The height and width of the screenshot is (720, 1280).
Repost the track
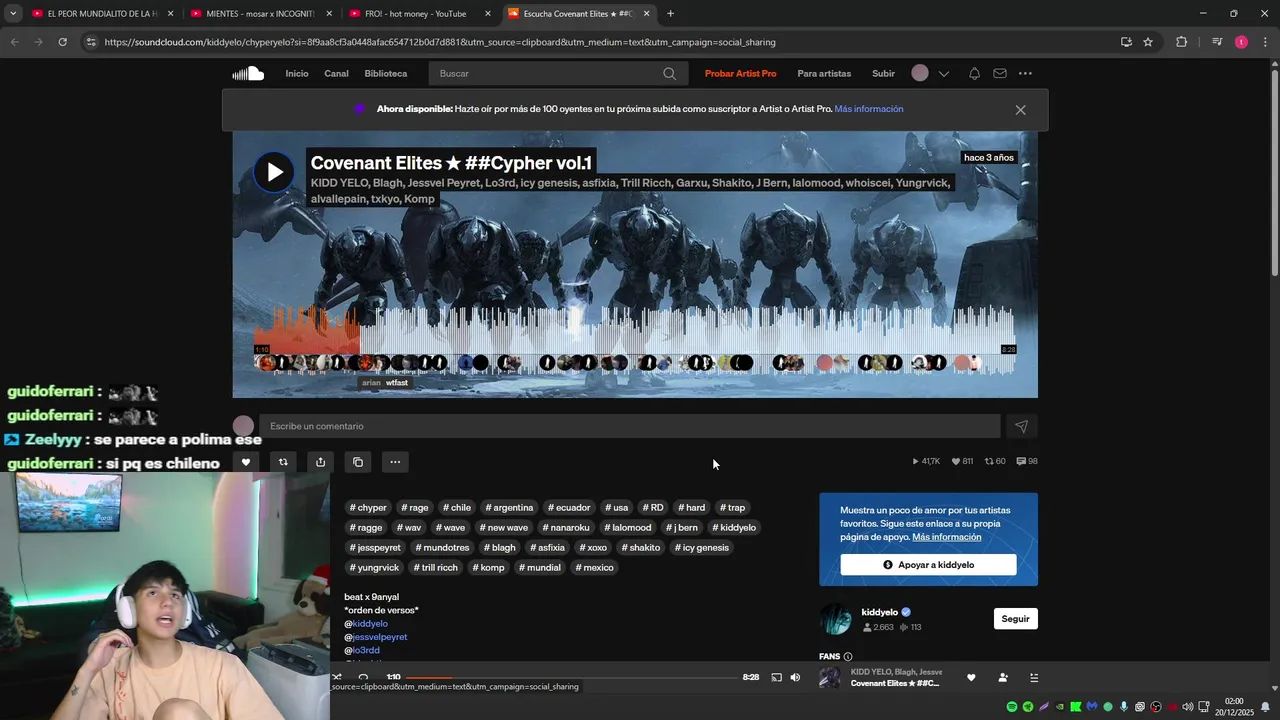[x=283, y=462]
